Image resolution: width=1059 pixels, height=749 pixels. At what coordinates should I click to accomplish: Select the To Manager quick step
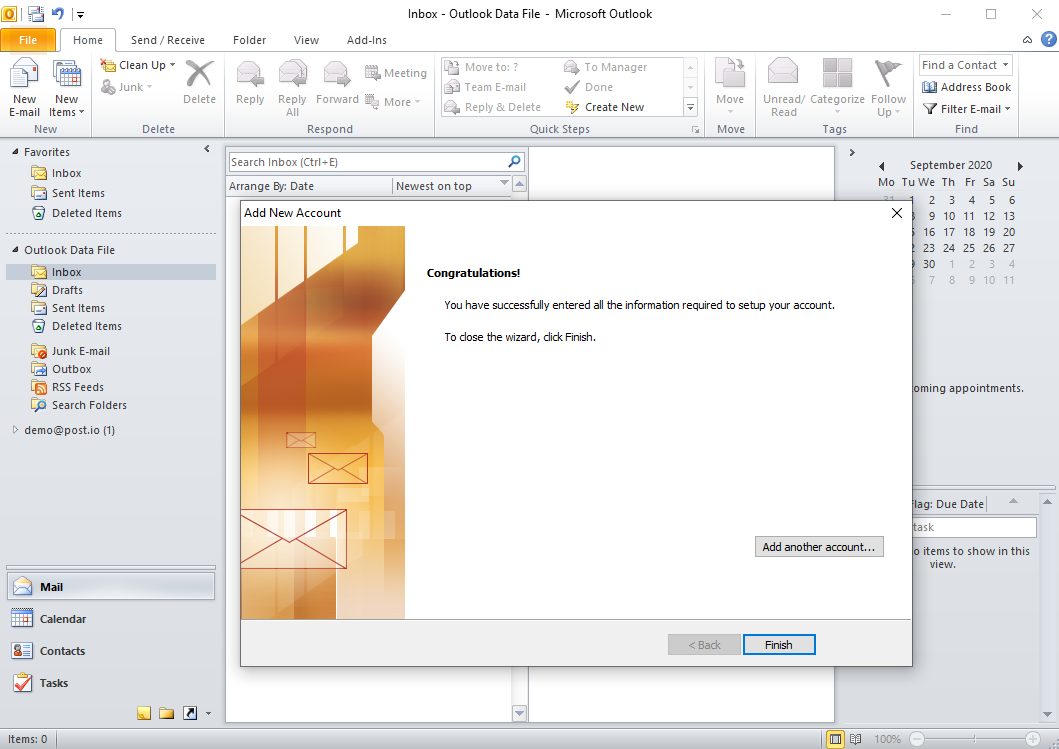coord(606,67)
